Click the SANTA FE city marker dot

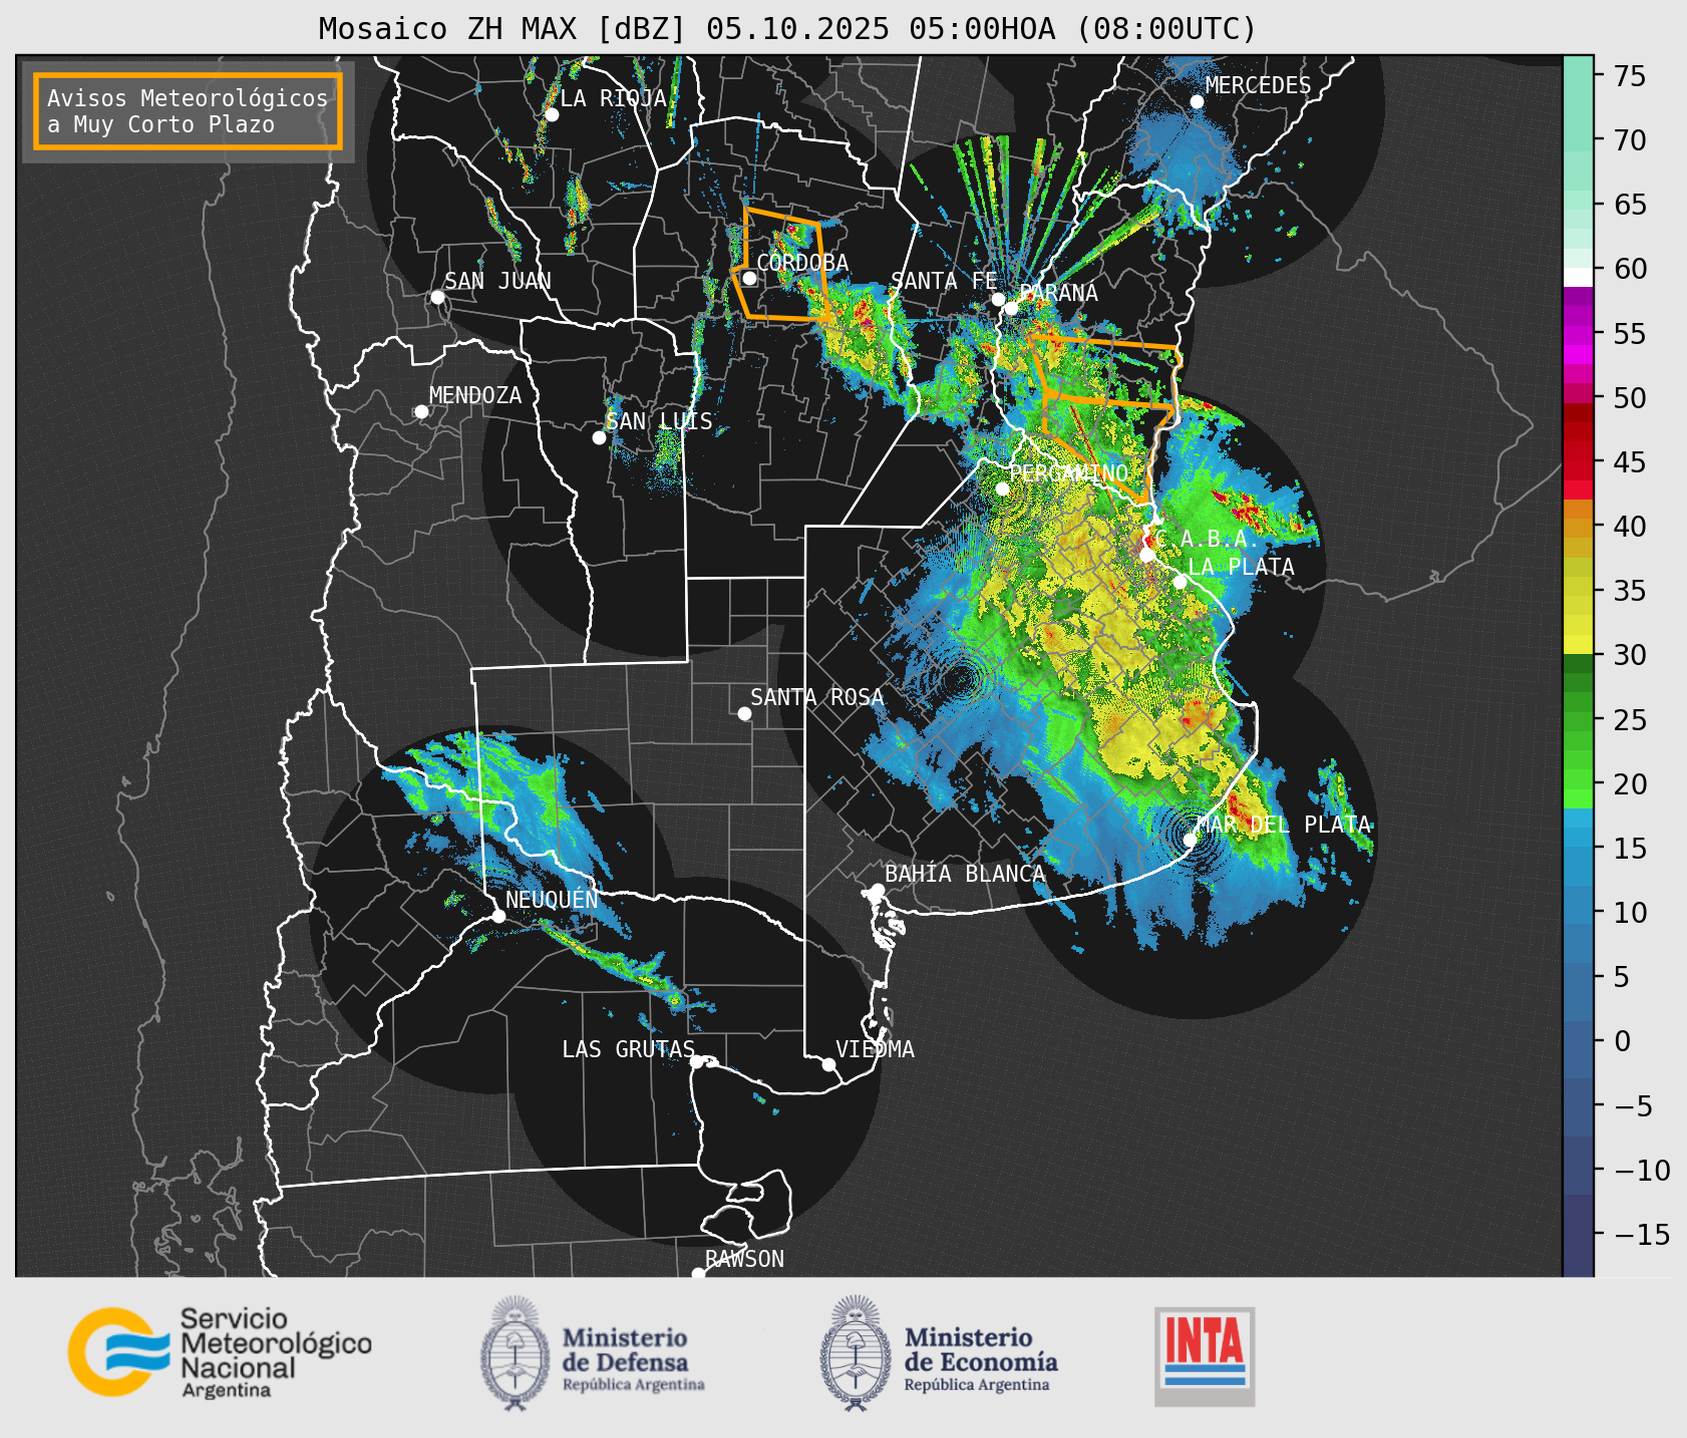coord(998,299)
